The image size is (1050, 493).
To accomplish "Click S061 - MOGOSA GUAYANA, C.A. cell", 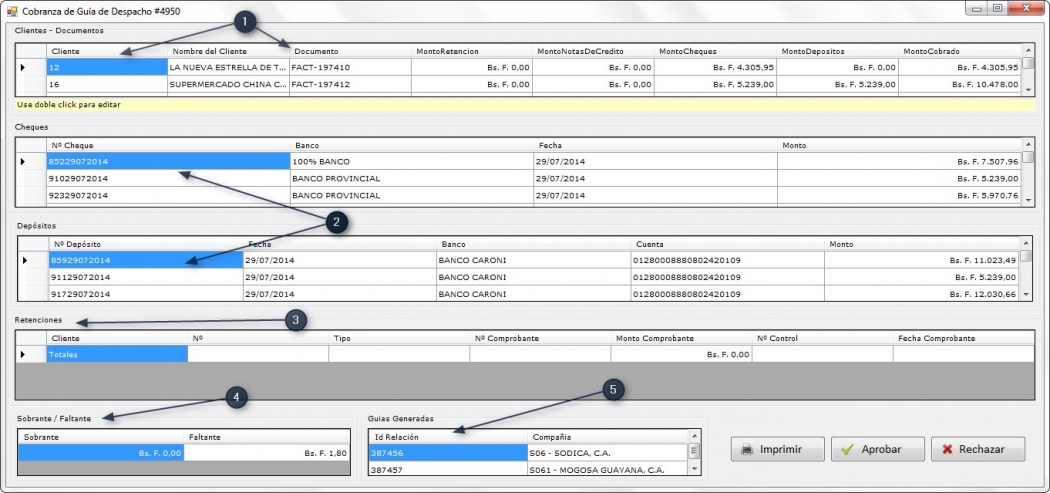I will (x=607, y=470).
